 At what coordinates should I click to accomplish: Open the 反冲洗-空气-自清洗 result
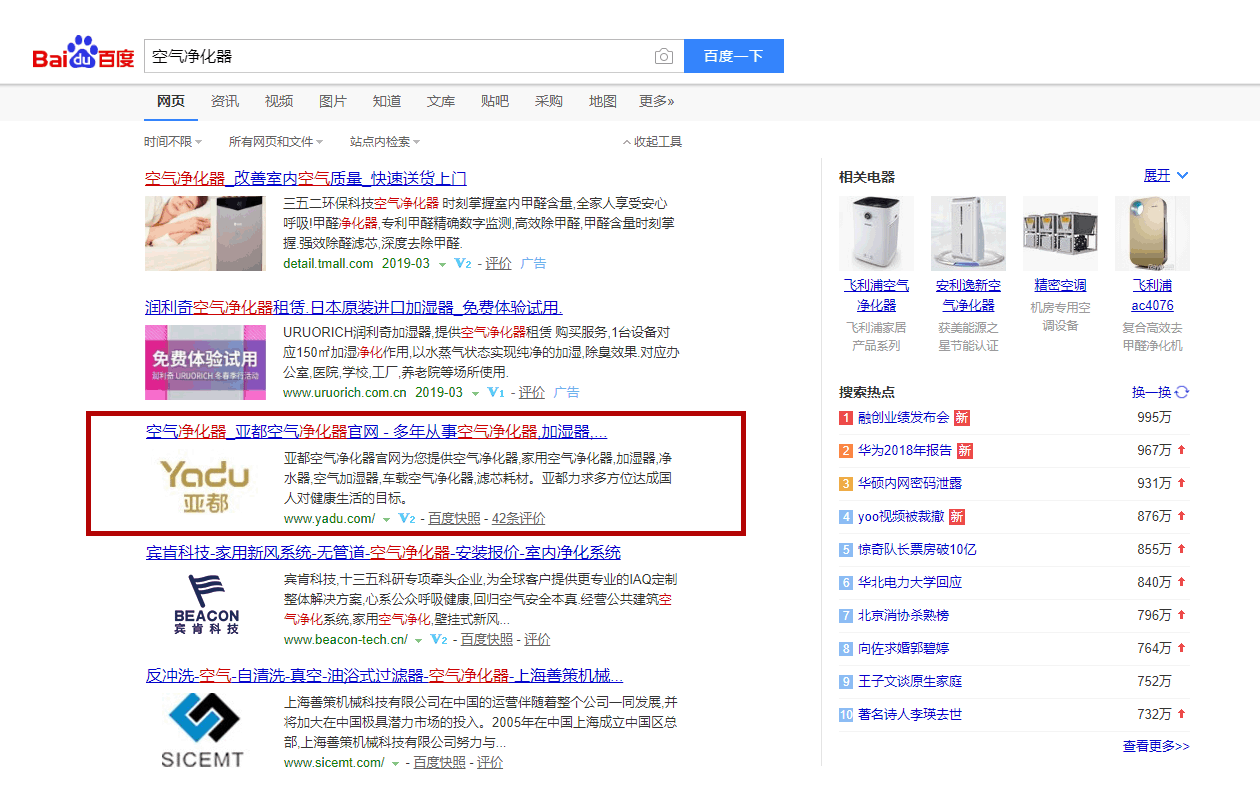pyautogui.click(x=385, y=676)
